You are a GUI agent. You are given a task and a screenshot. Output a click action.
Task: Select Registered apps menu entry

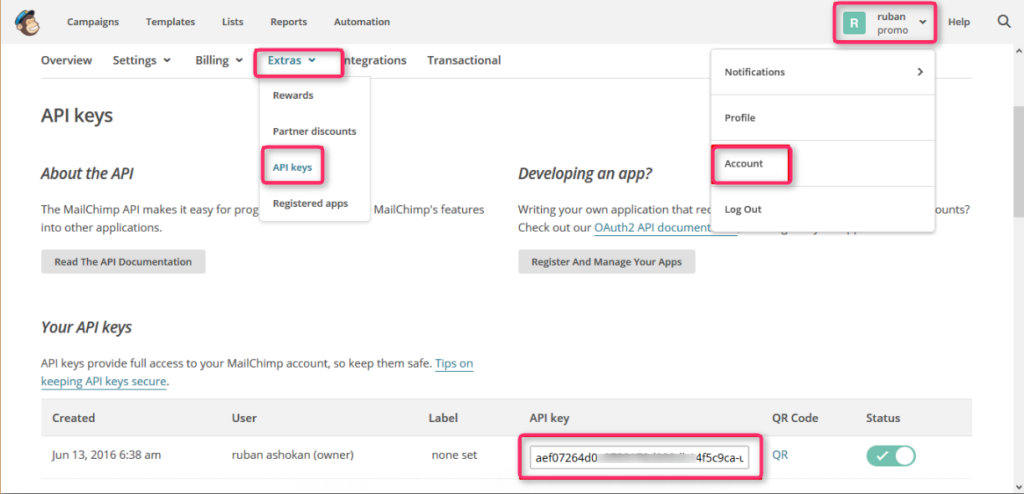coord(310,203)
